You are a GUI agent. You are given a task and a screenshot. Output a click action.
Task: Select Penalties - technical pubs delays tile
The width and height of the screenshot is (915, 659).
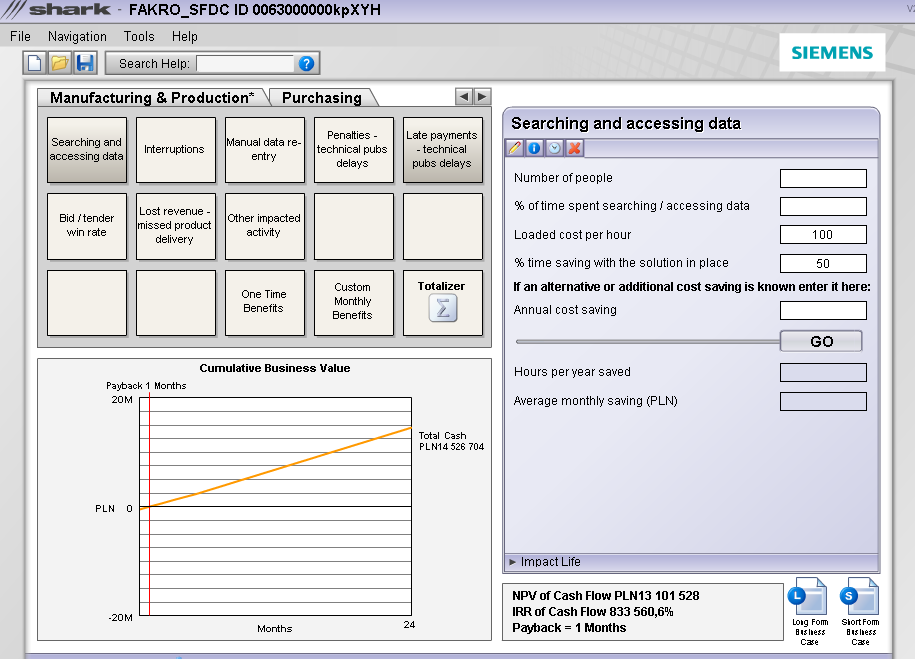(354, 150)
